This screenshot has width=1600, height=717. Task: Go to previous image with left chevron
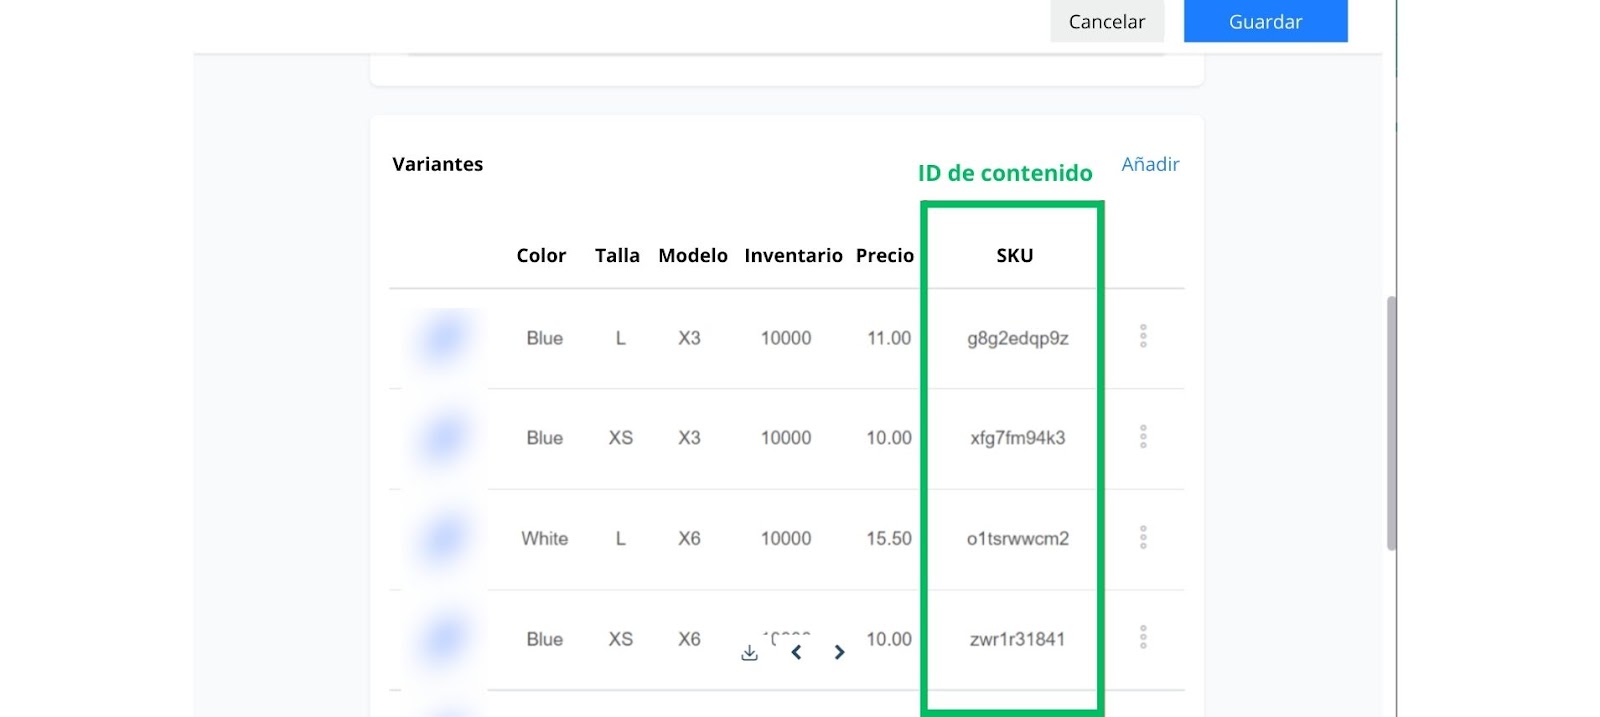pyautogui.click(x=796, y=653)
